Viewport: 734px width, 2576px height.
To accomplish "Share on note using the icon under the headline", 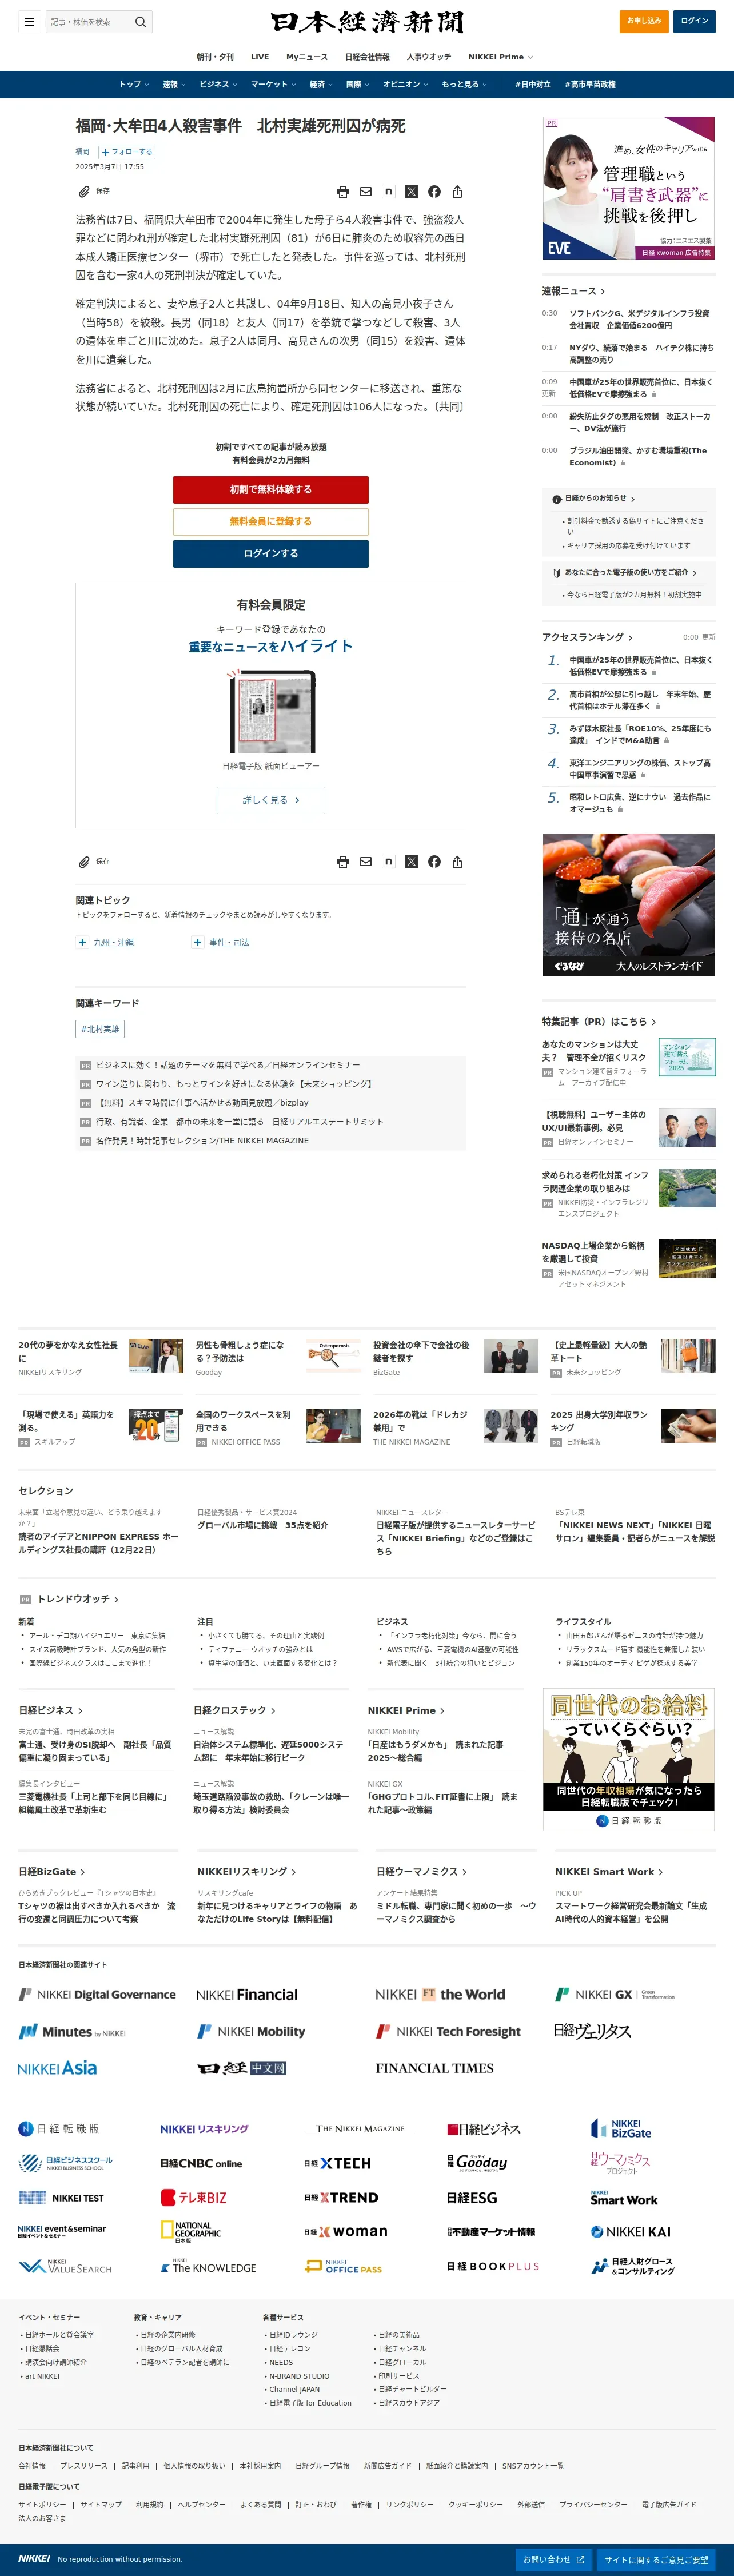I will pos(388,192).
